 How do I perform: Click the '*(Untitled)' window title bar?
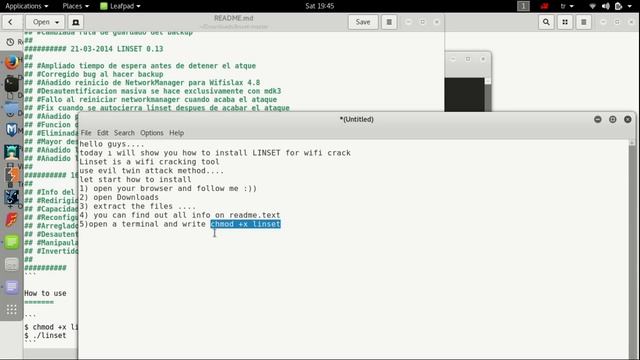point(356,119)
